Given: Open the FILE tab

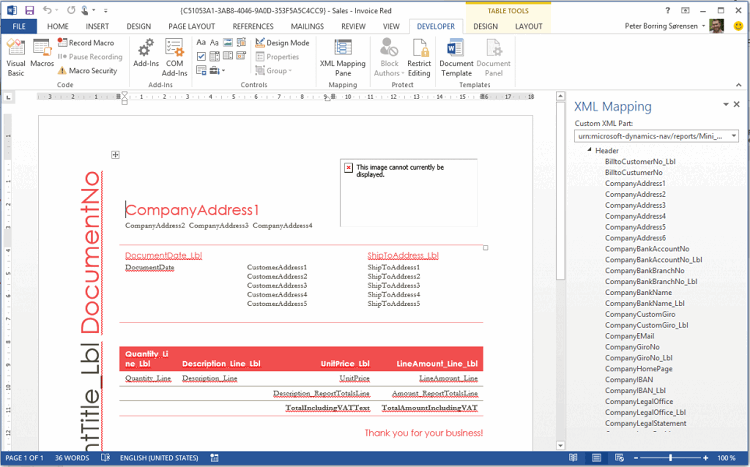Looking at the screenshot, I should [19, 26].
